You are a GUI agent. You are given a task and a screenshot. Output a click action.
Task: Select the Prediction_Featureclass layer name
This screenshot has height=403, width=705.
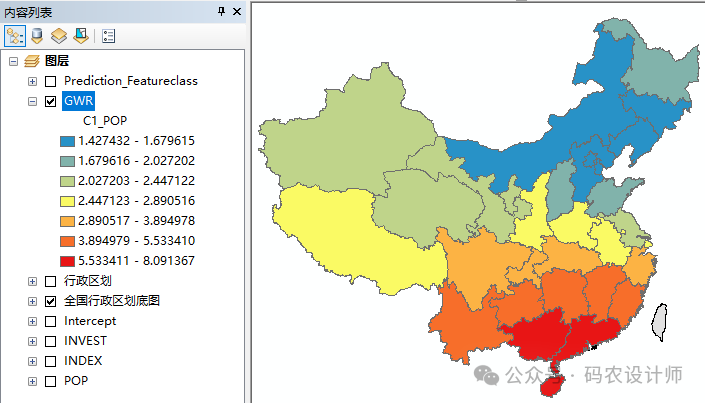tap(131, 81)
